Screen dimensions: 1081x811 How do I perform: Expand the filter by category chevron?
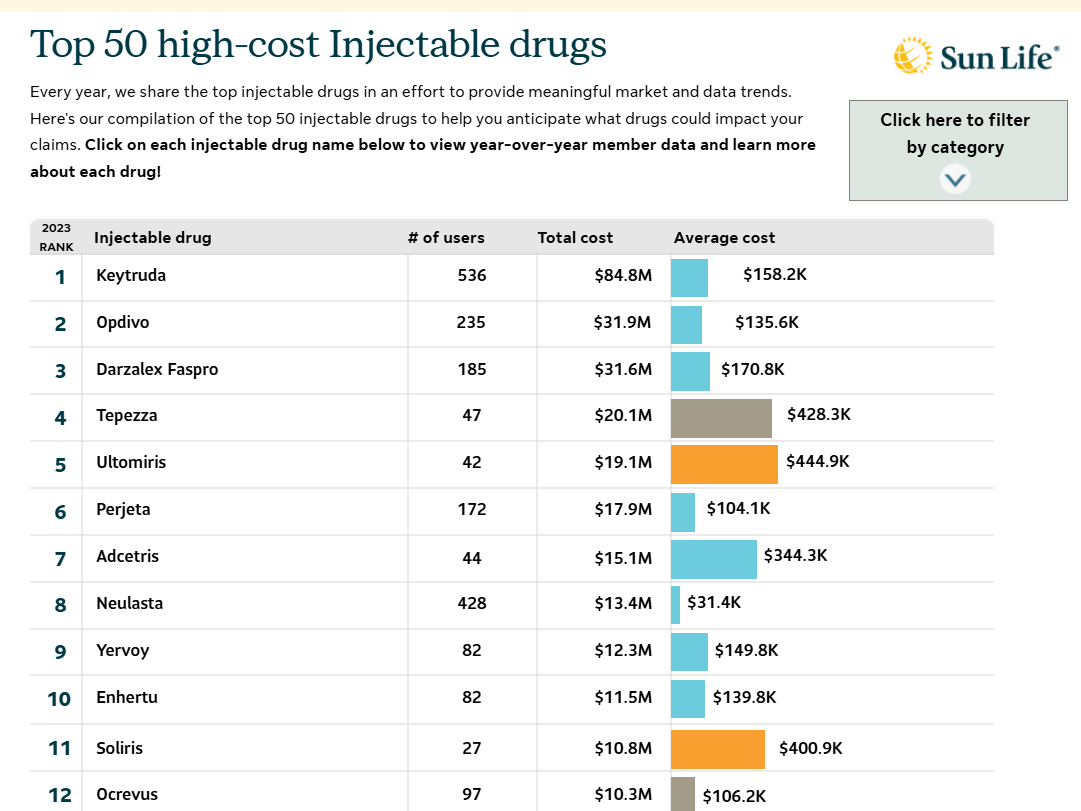point(955,179)
